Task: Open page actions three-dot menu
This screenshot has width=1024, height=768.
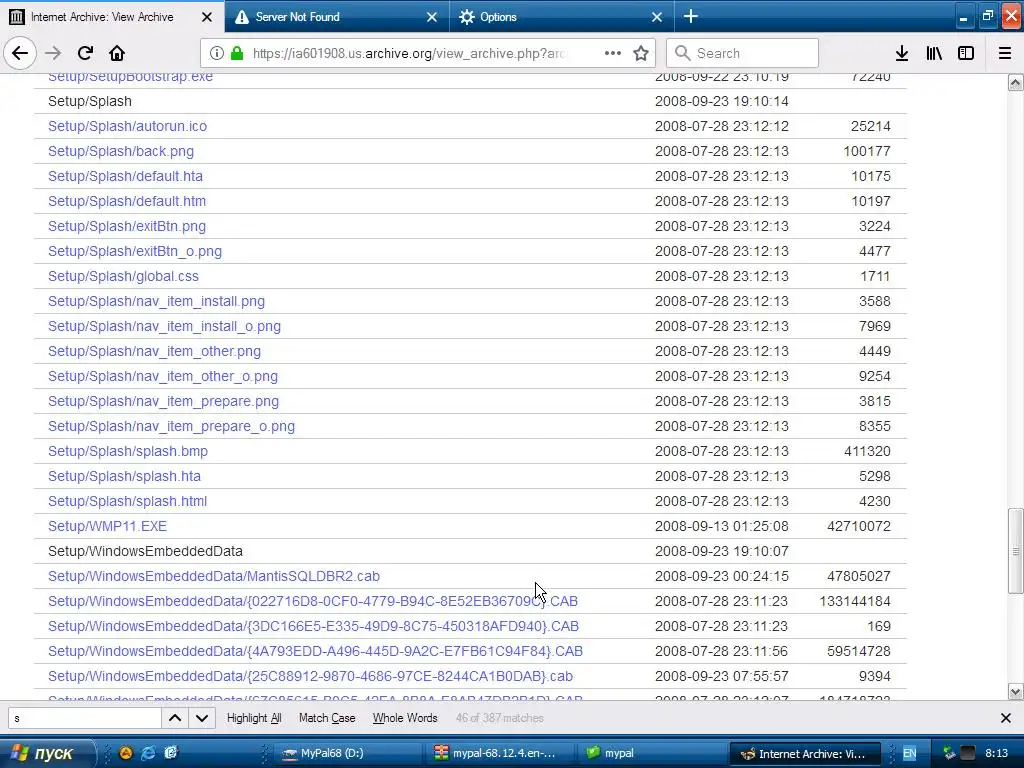Action: (613, 53)
